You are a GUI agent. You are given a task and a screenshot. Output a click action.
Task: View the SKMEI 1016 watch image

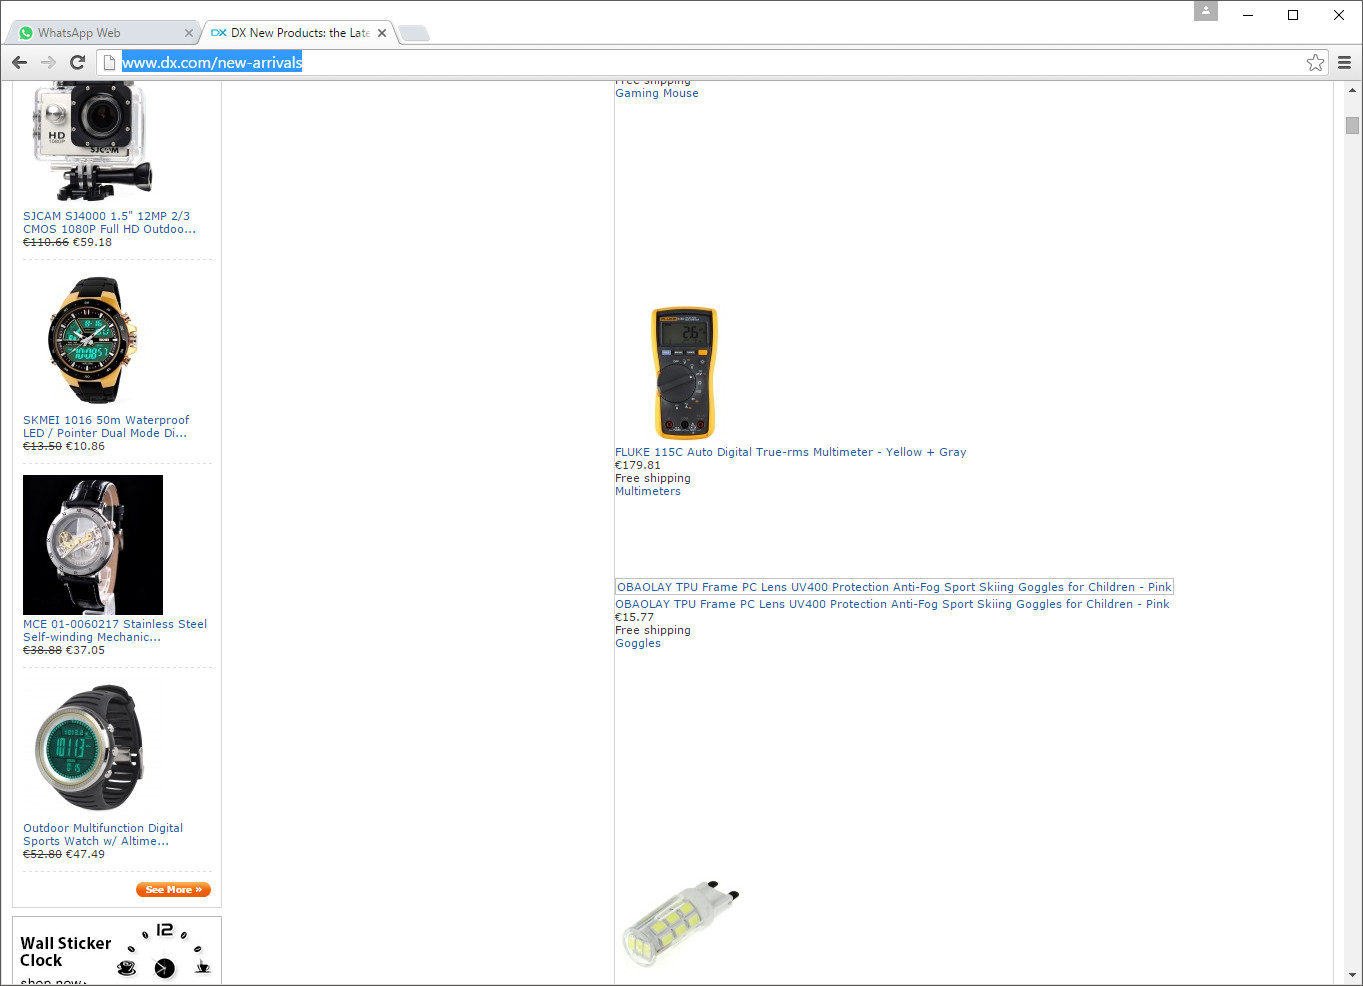(x=93, y=340)
